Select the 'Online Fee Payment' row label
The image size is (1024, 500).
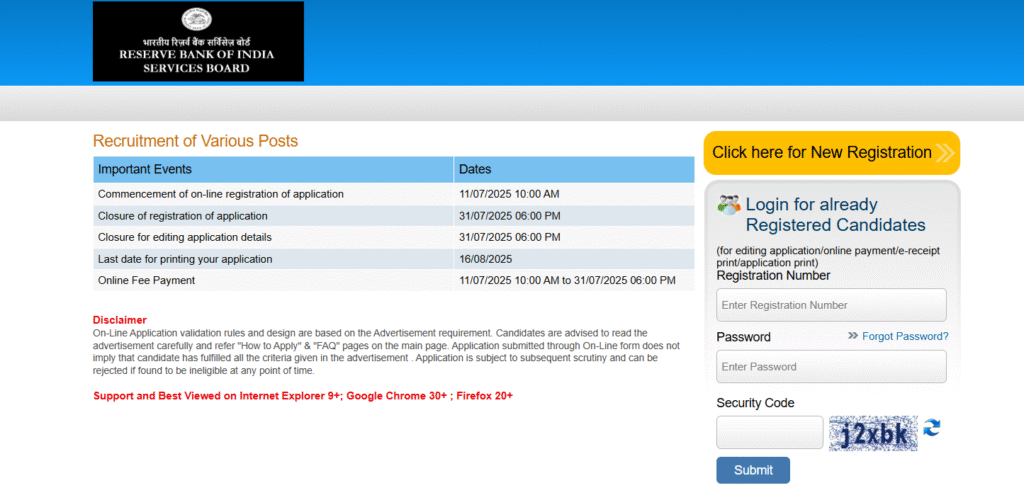pyautogui.click(x=146, y=281)
